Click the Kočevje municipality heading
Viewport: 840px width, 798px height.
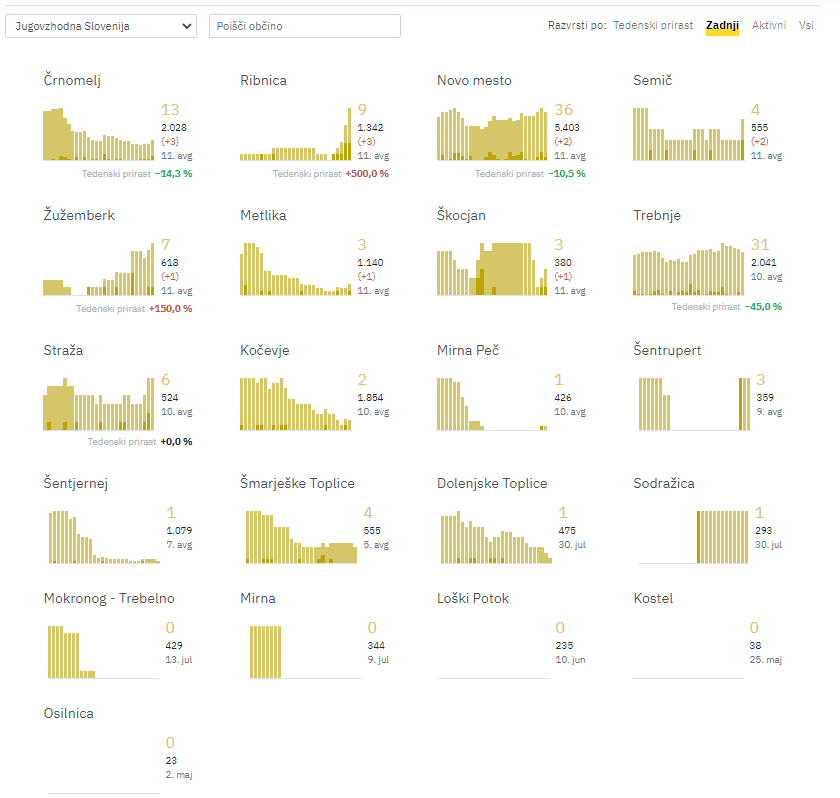click(x=265, y=350)
